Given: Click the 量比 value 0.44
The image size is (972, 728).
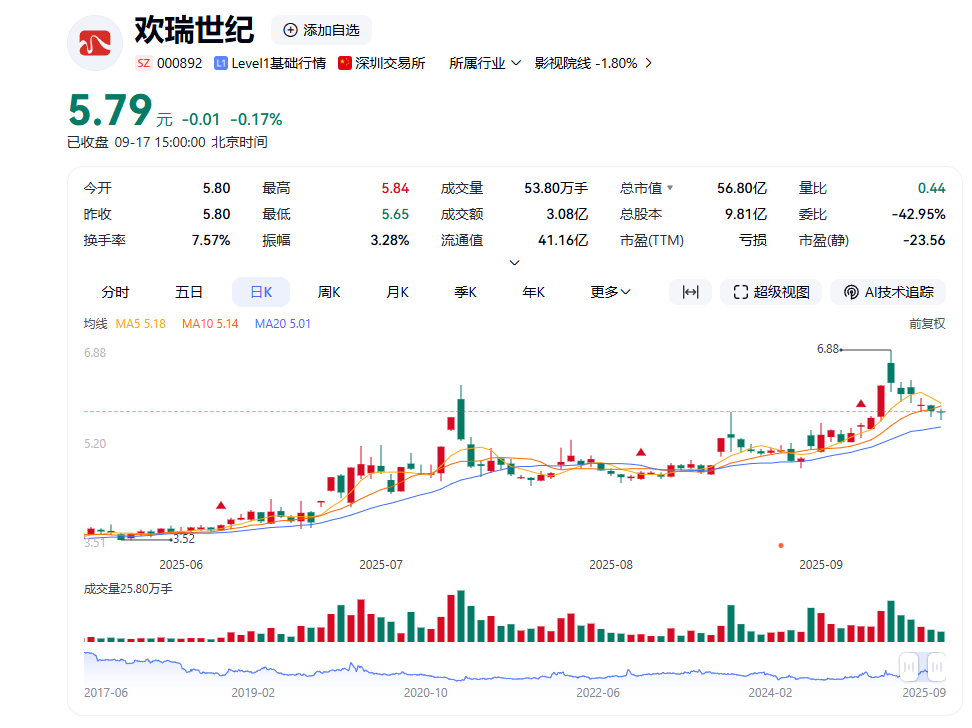Looking at the screenshot, I should (x=932, y=188).
